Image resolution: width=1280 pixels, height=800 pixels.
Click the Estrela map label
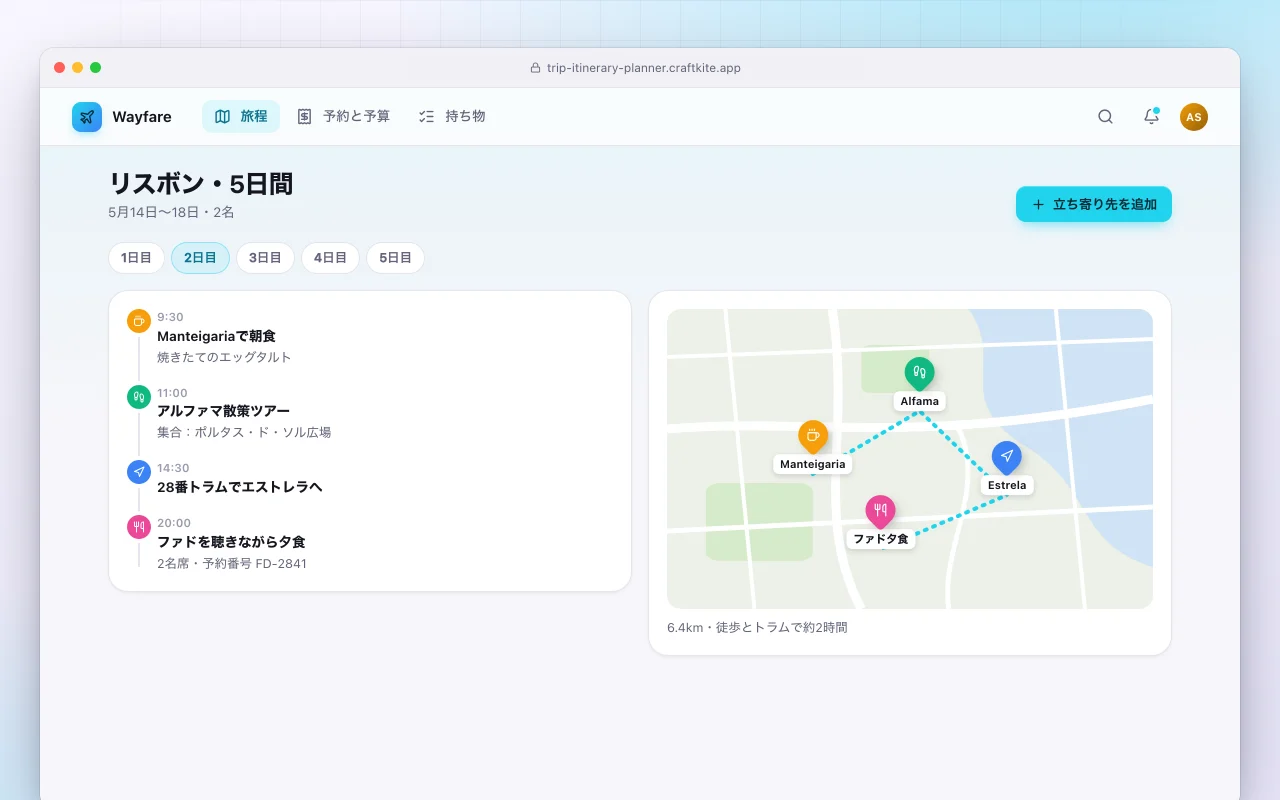point(1006,485)
